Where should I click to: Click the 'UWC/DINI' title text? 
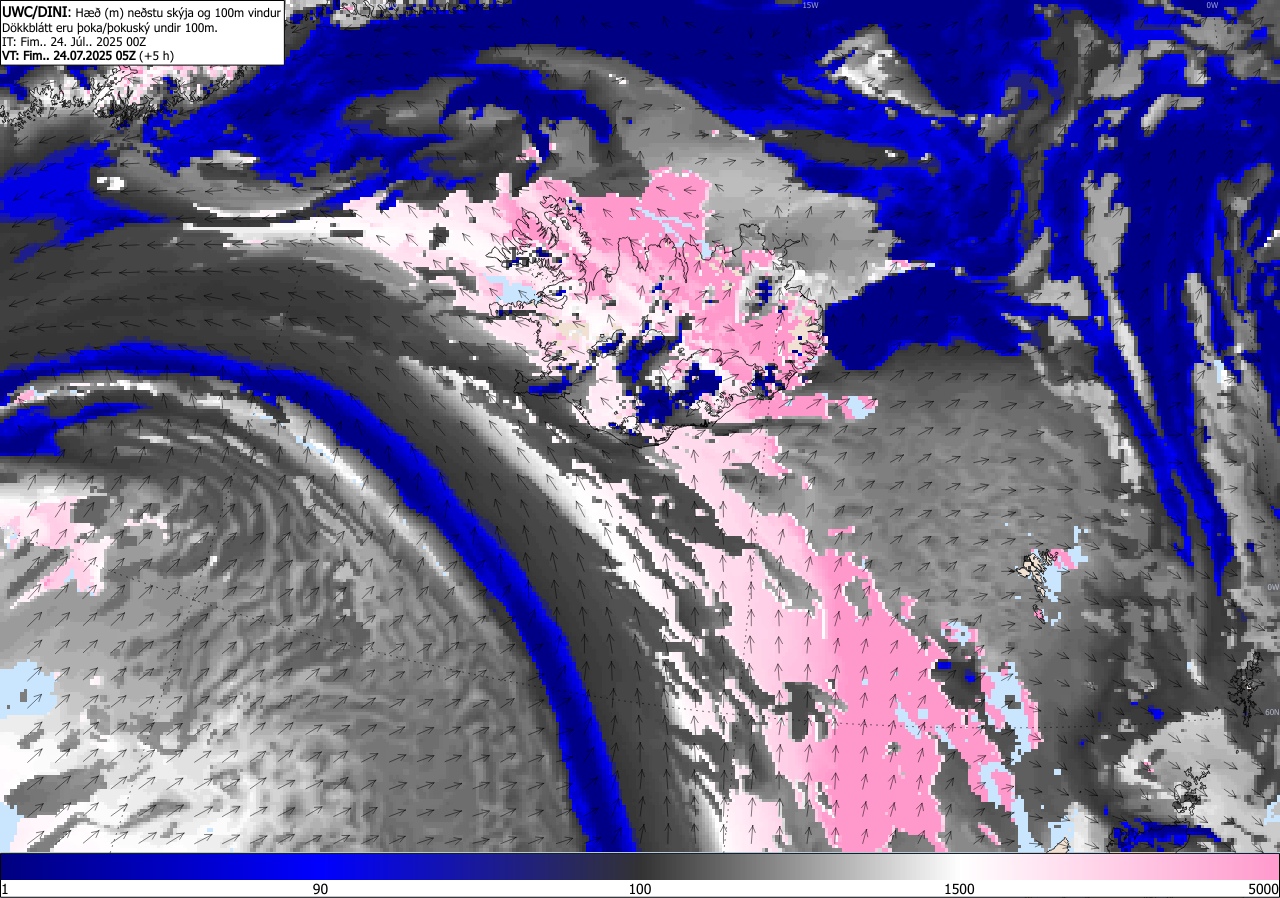pos(36,11)
